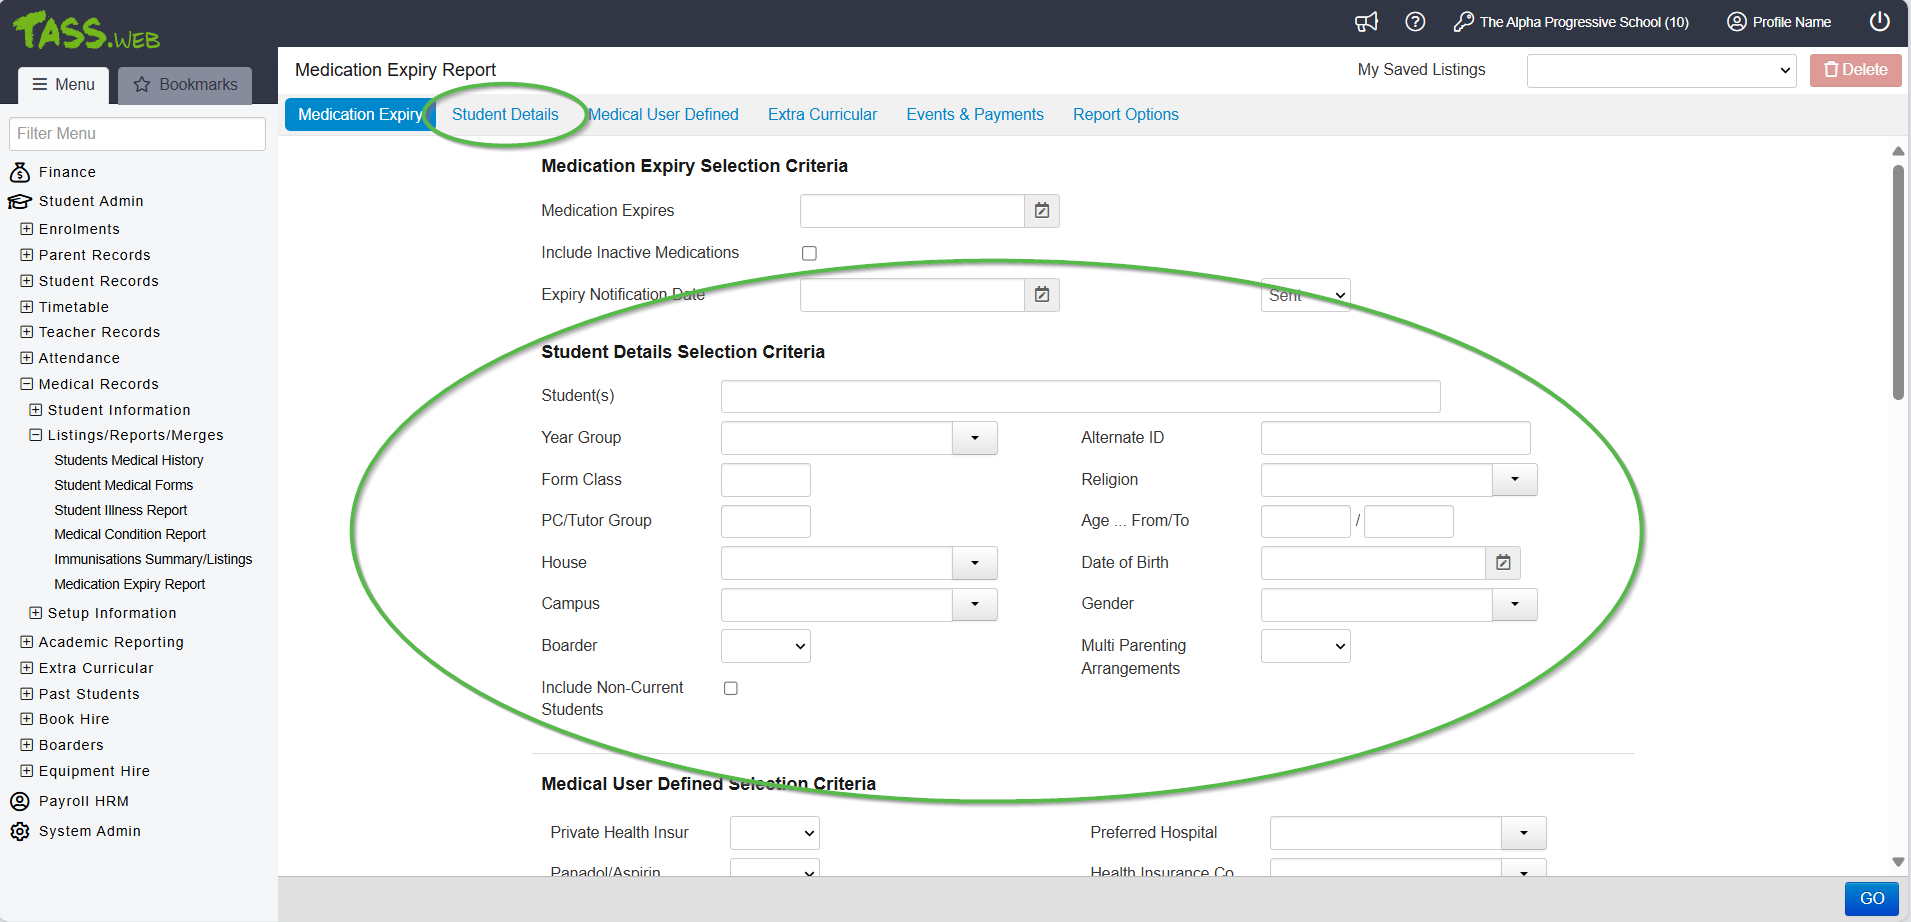
Task: Click the announcements megaphone icon
Action: (x=1366, y=22)
